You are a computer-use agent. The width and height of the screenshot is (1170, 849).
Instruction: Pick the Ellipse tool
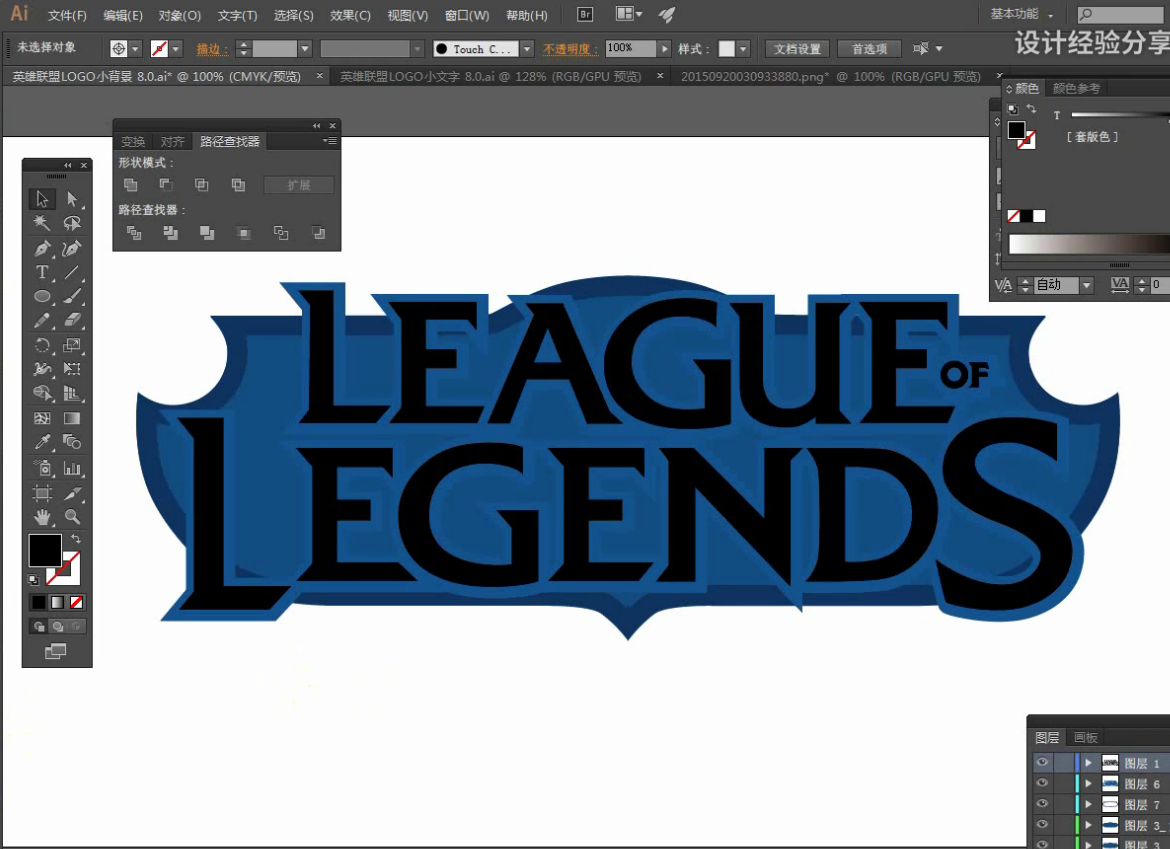(42, 296)
